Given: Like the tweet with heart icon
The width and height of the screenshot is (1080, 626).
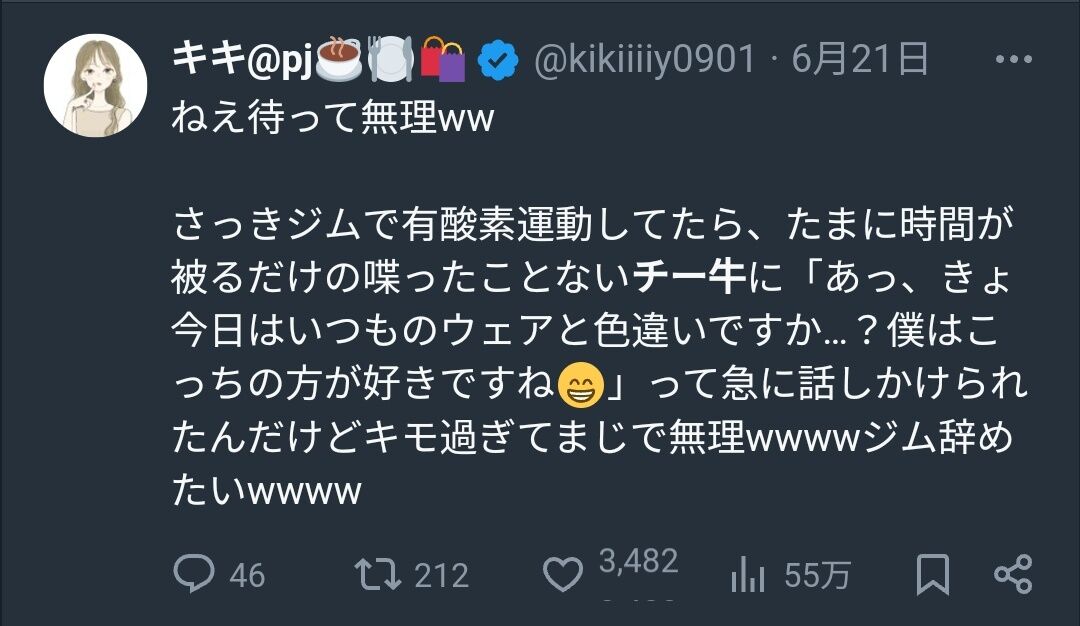Looking at the screenshot, I should pos(562,574).
